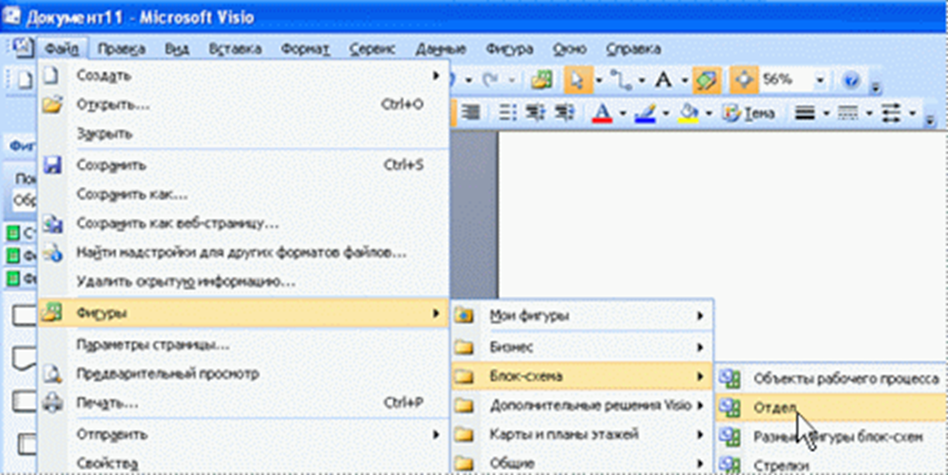The width and height of the screenshot is (948, 475).
Task: Select the Text tool (A)
Action: point(663,80)
